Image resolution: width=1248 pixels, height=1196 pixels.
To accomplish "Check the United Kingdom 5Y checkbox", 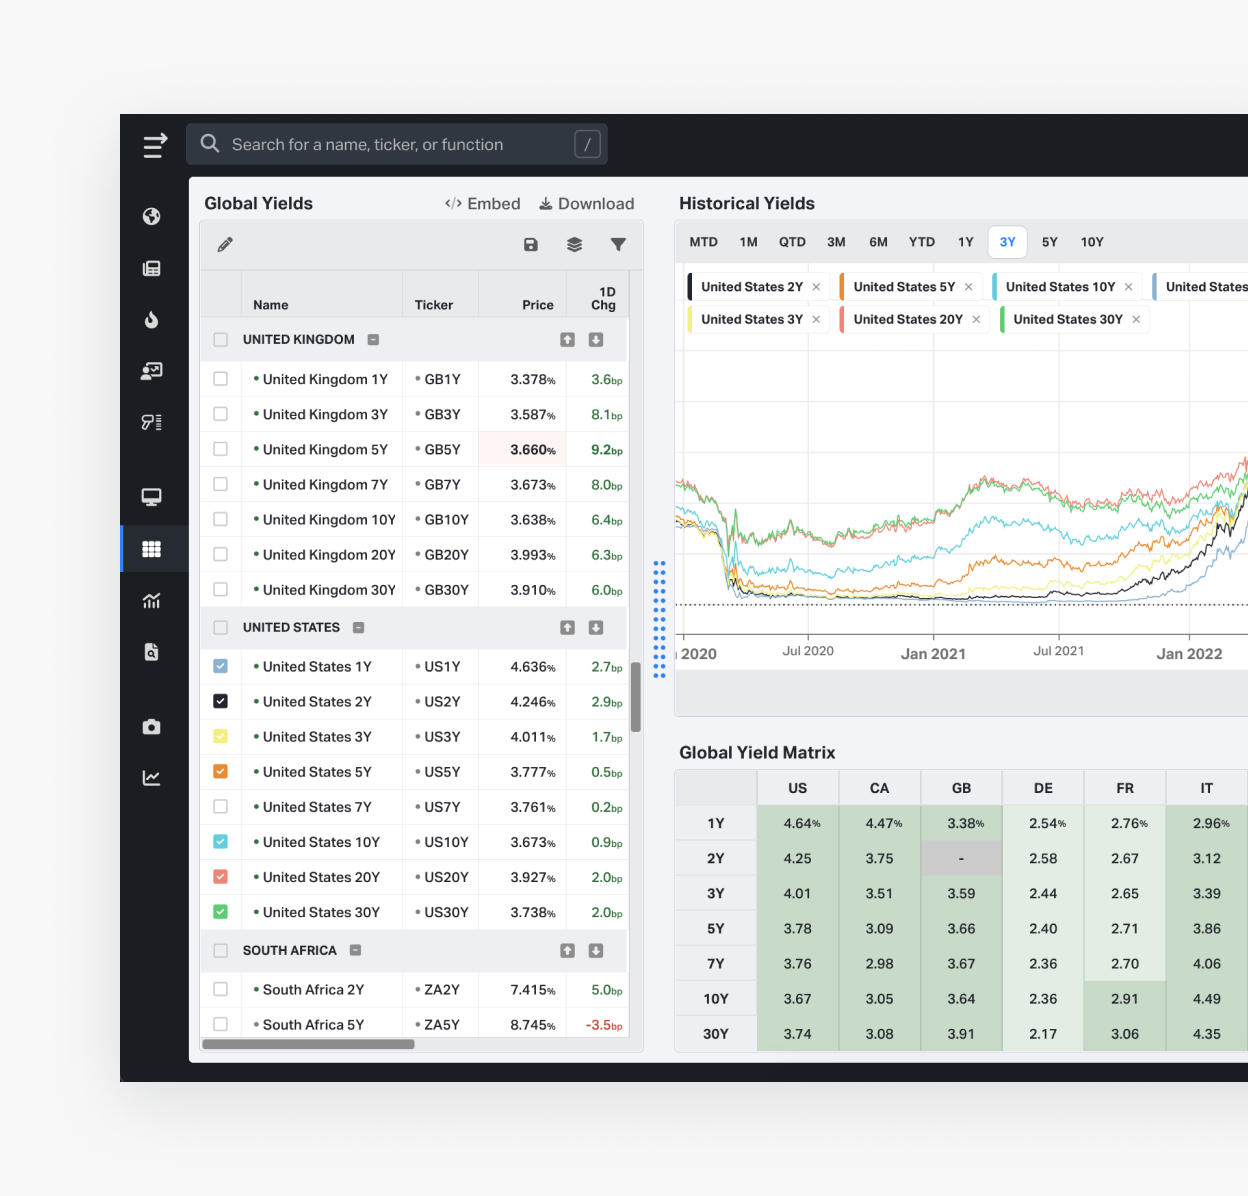I will point(221,450).
